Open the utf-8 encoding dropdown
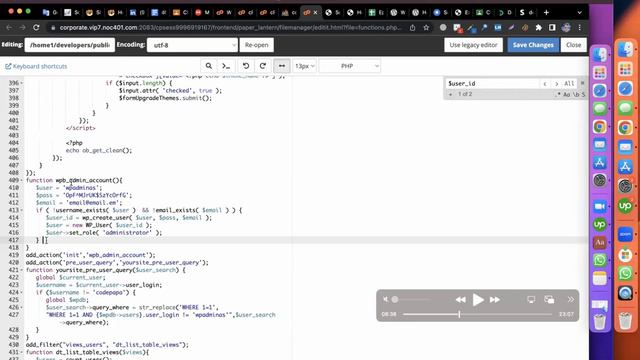Screen dimensions: 640x360 192,45
